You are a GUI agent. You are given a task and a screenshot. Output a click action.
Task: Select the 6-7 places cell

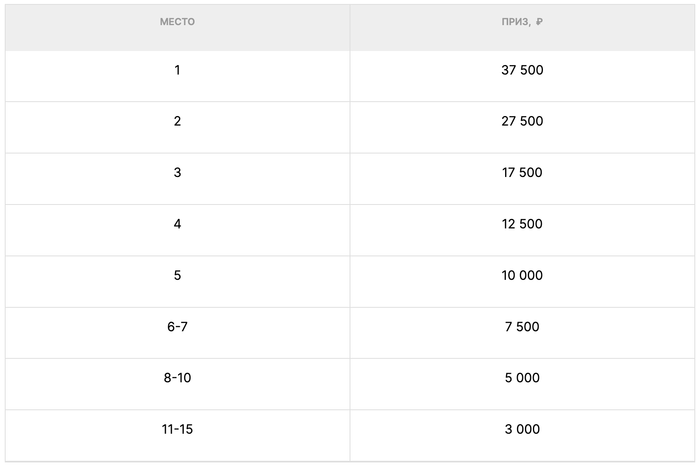[x=177, y=327]
